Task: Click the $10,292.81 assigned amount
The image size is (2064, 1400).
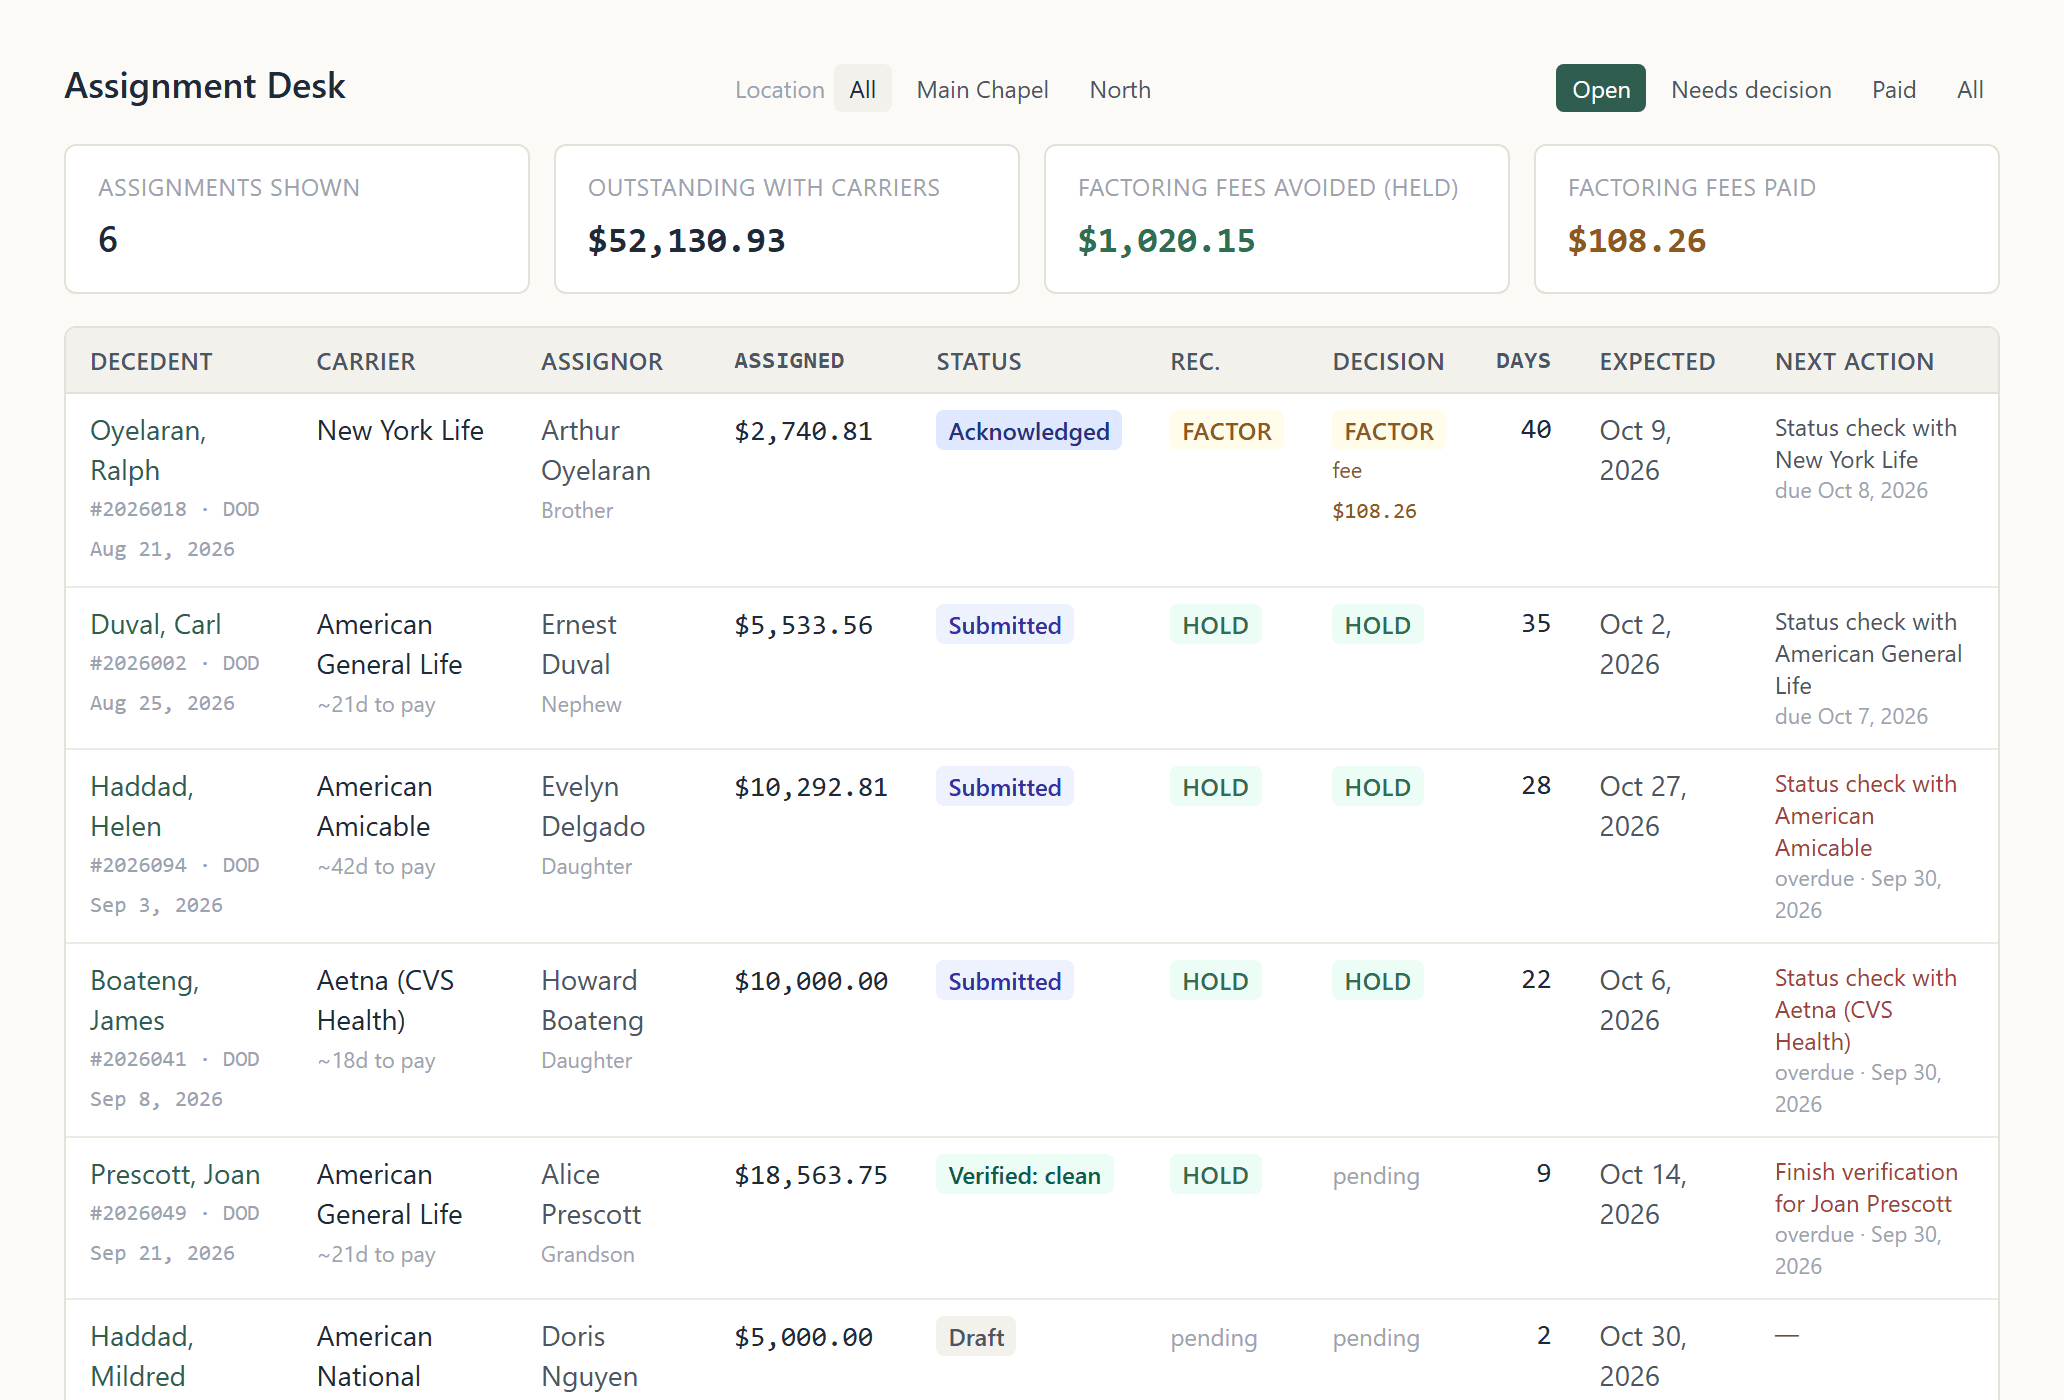Action: pyautogui.click(x=811, y=787)
